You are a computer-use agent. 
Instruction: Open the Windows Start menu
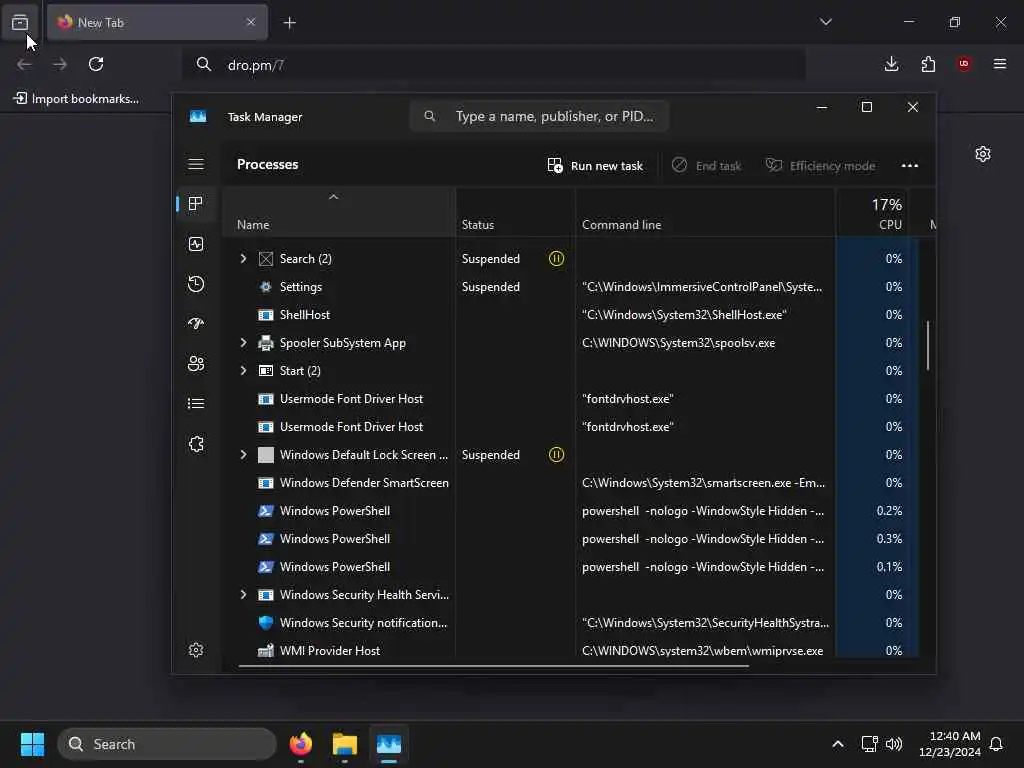(32, 744)
